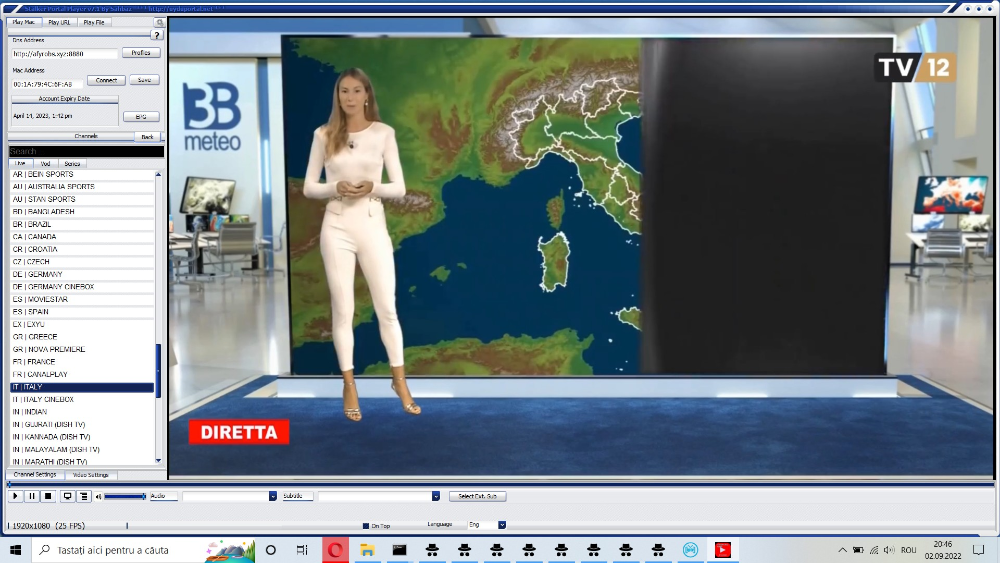
Task: Click the red play-button taskbar icon
Action: click(x=723, y=550)
